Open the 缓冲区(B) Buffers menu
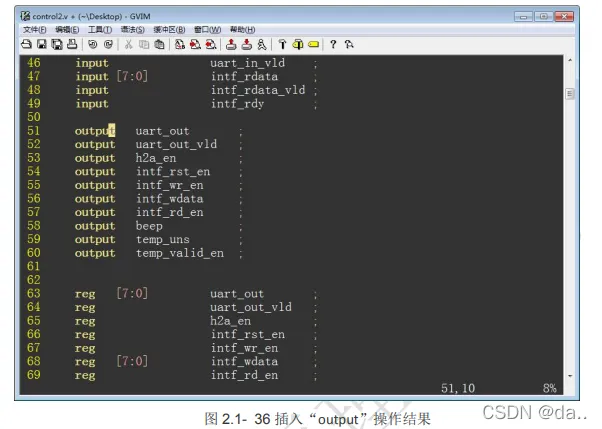This screenshot has width=602, height=429. (169, 30)
